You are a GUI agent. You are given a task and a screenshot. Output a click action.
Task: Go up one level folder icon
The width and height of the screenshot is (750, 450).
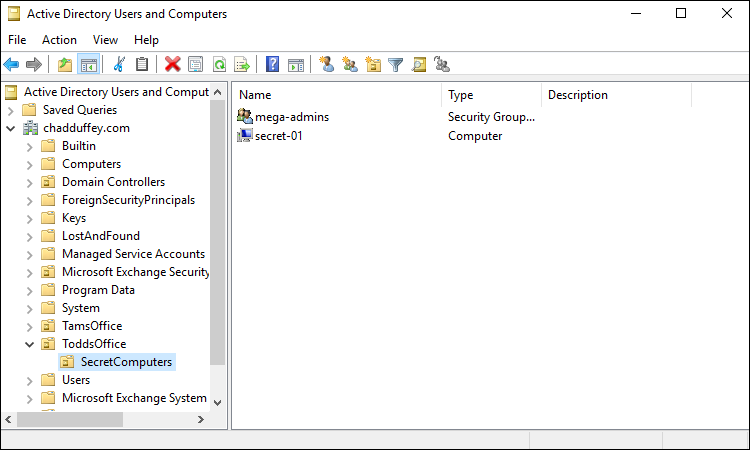(x=65, y=64)
